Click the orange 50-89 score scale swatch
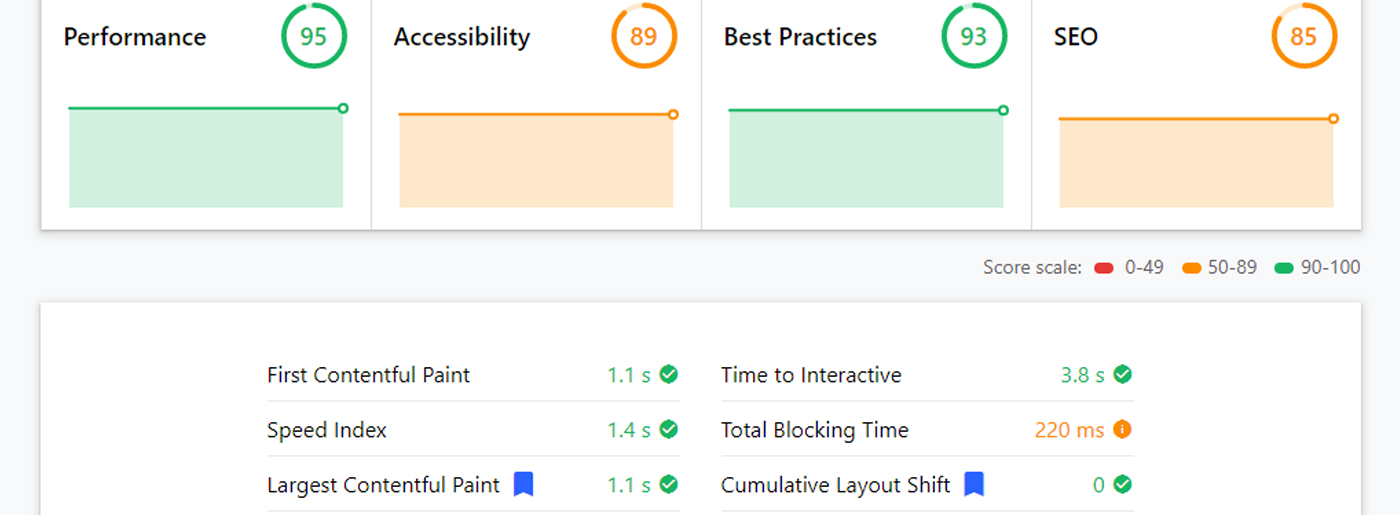The height and width of the screenshot is (515, 1400). 1191,268
